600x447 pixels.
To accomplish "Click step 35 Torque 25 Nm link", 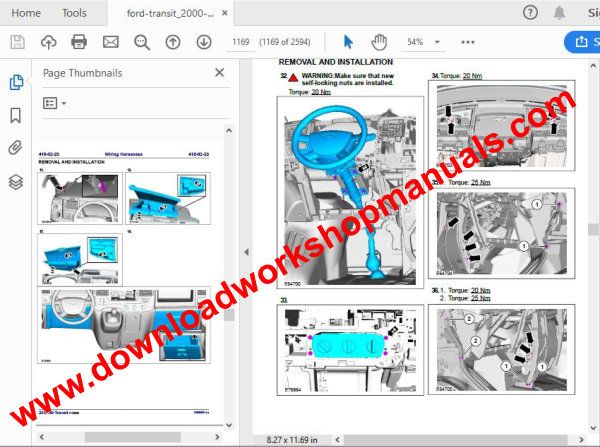I will coord(480,183).
